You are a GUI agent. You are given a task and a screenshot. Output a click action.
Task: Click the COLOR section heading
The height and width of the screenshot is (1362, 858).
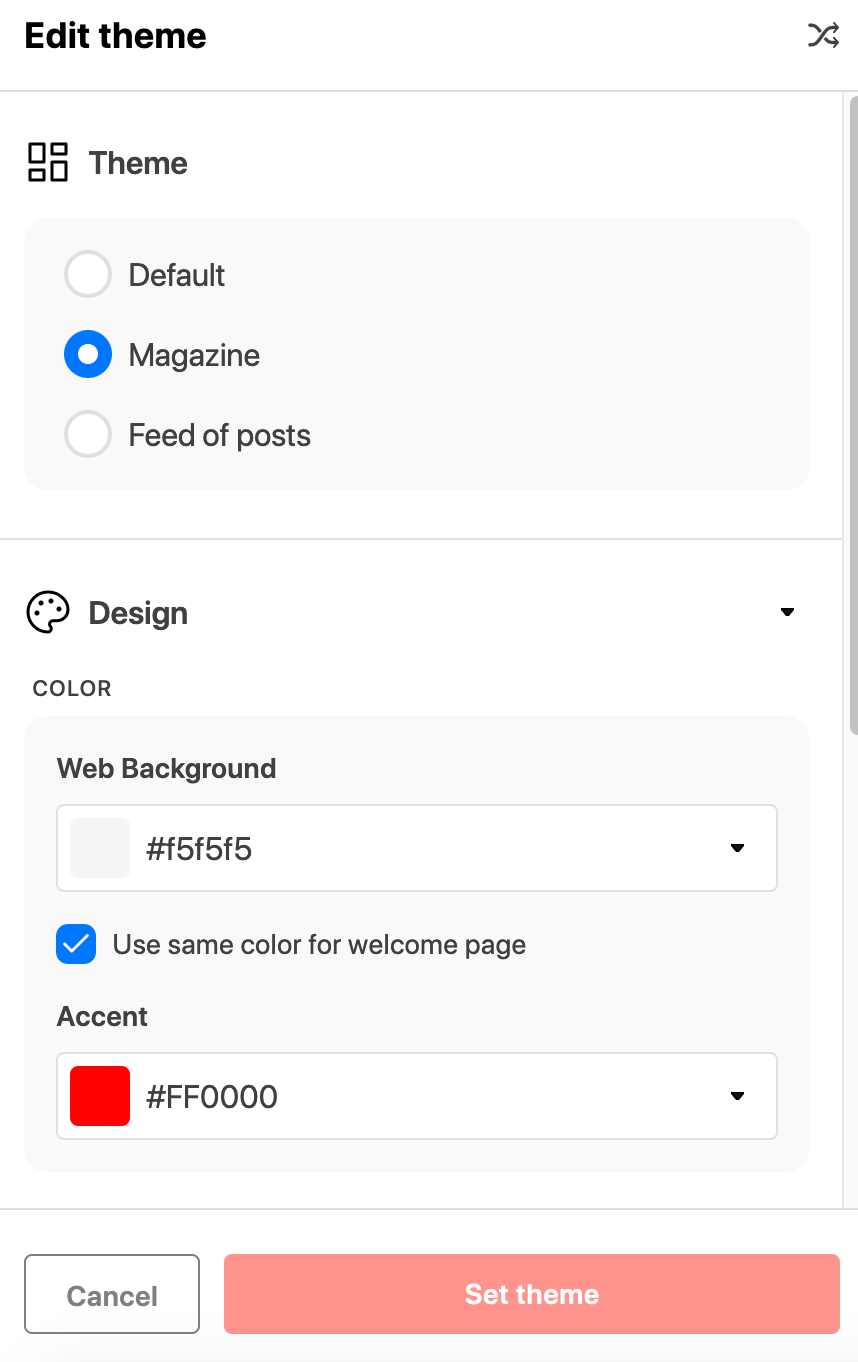71,688
